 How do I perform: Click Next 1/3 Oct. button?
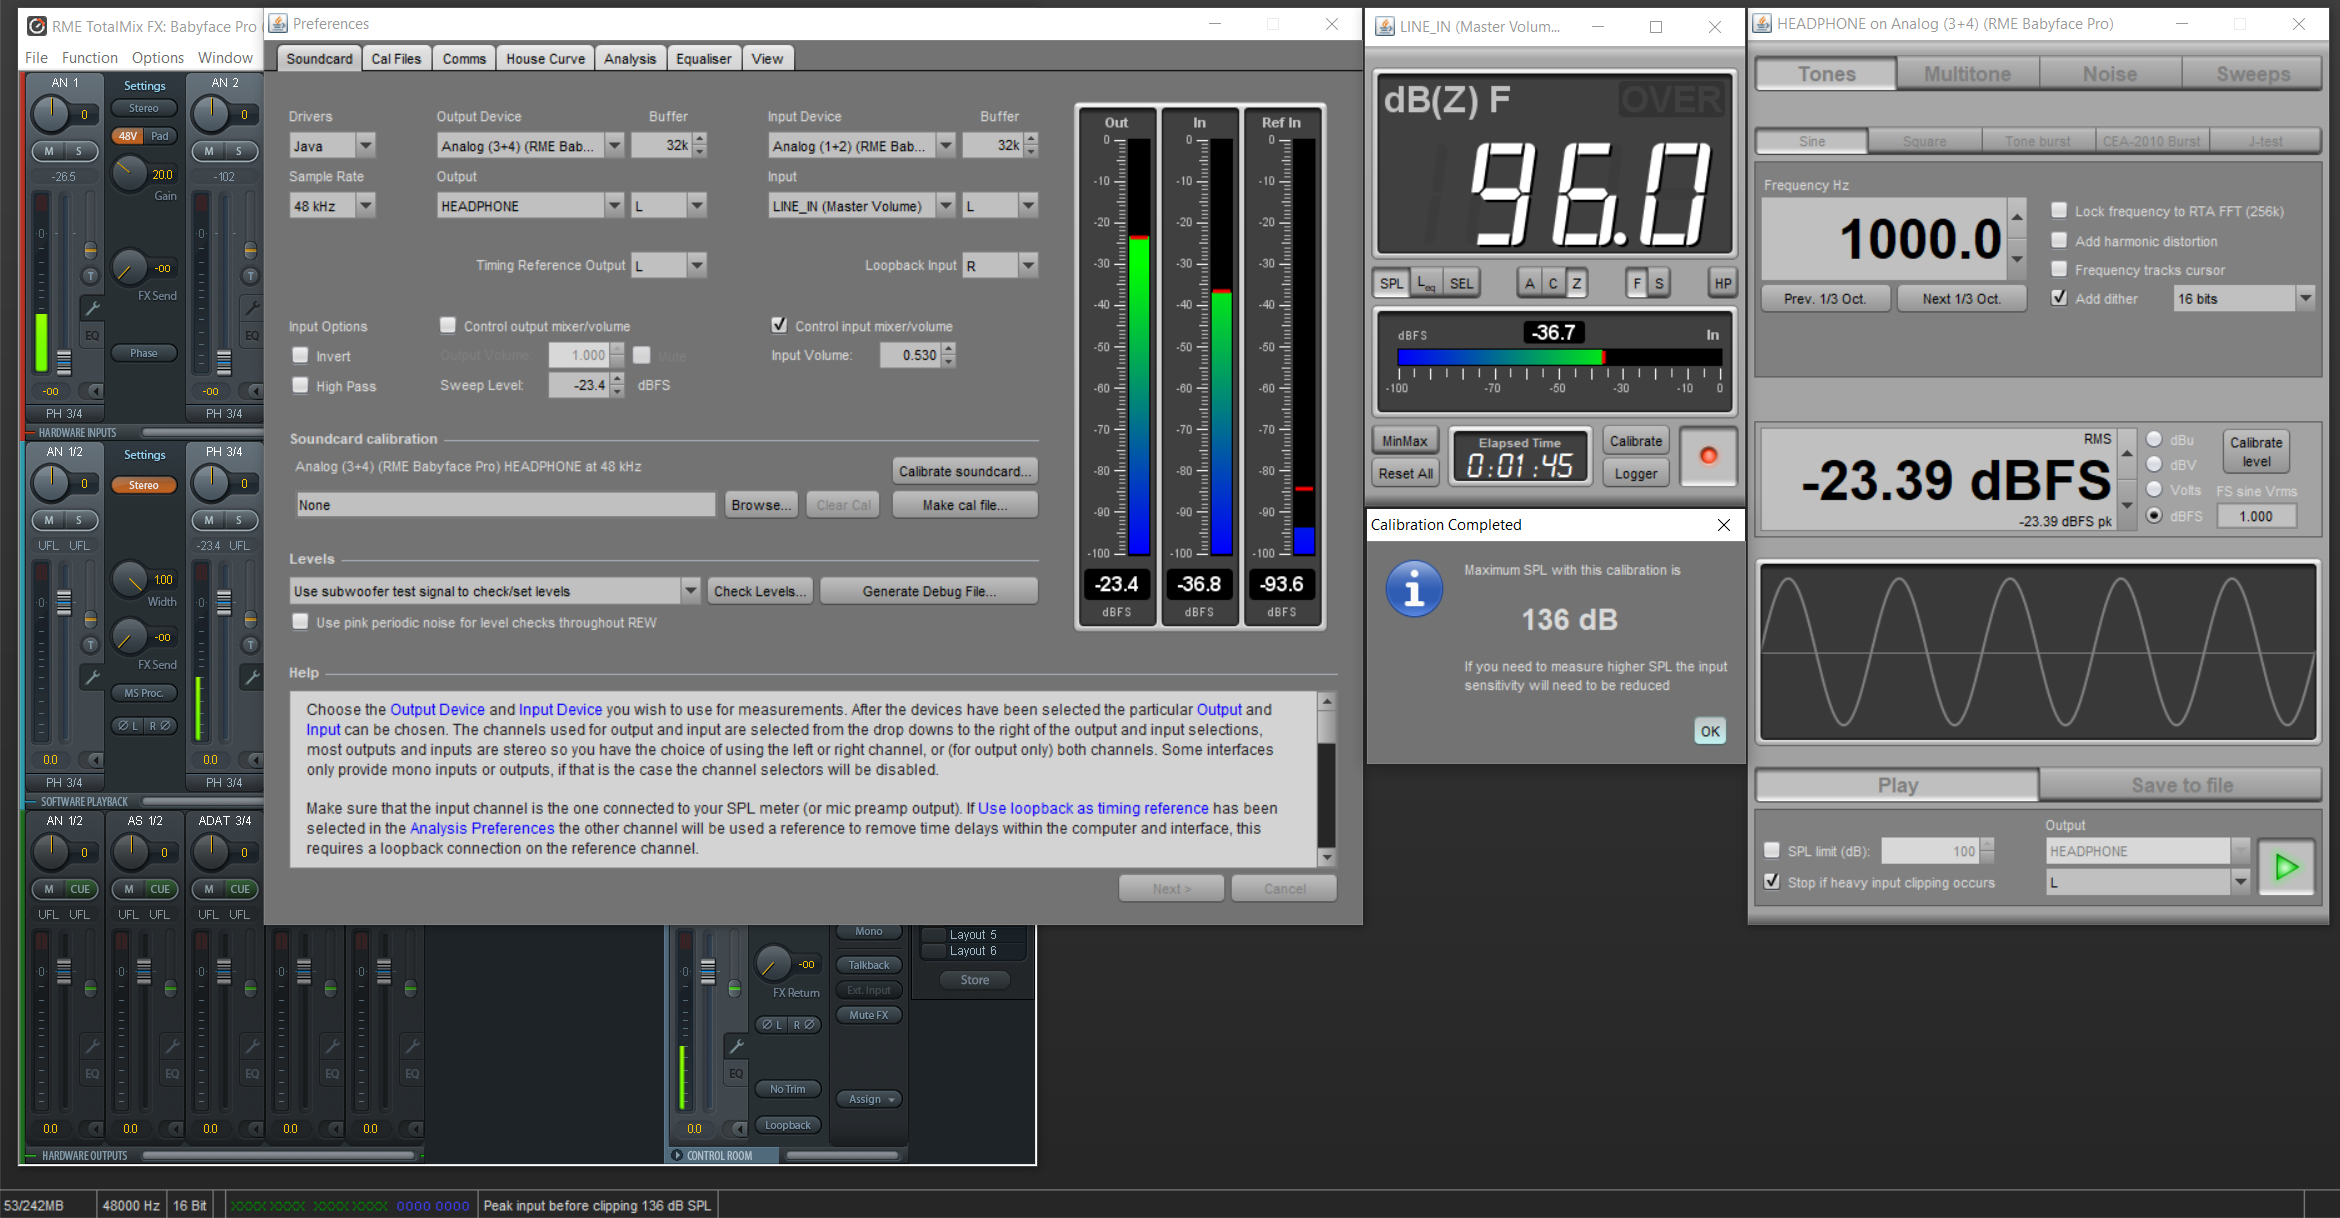tap(1961, 299)
